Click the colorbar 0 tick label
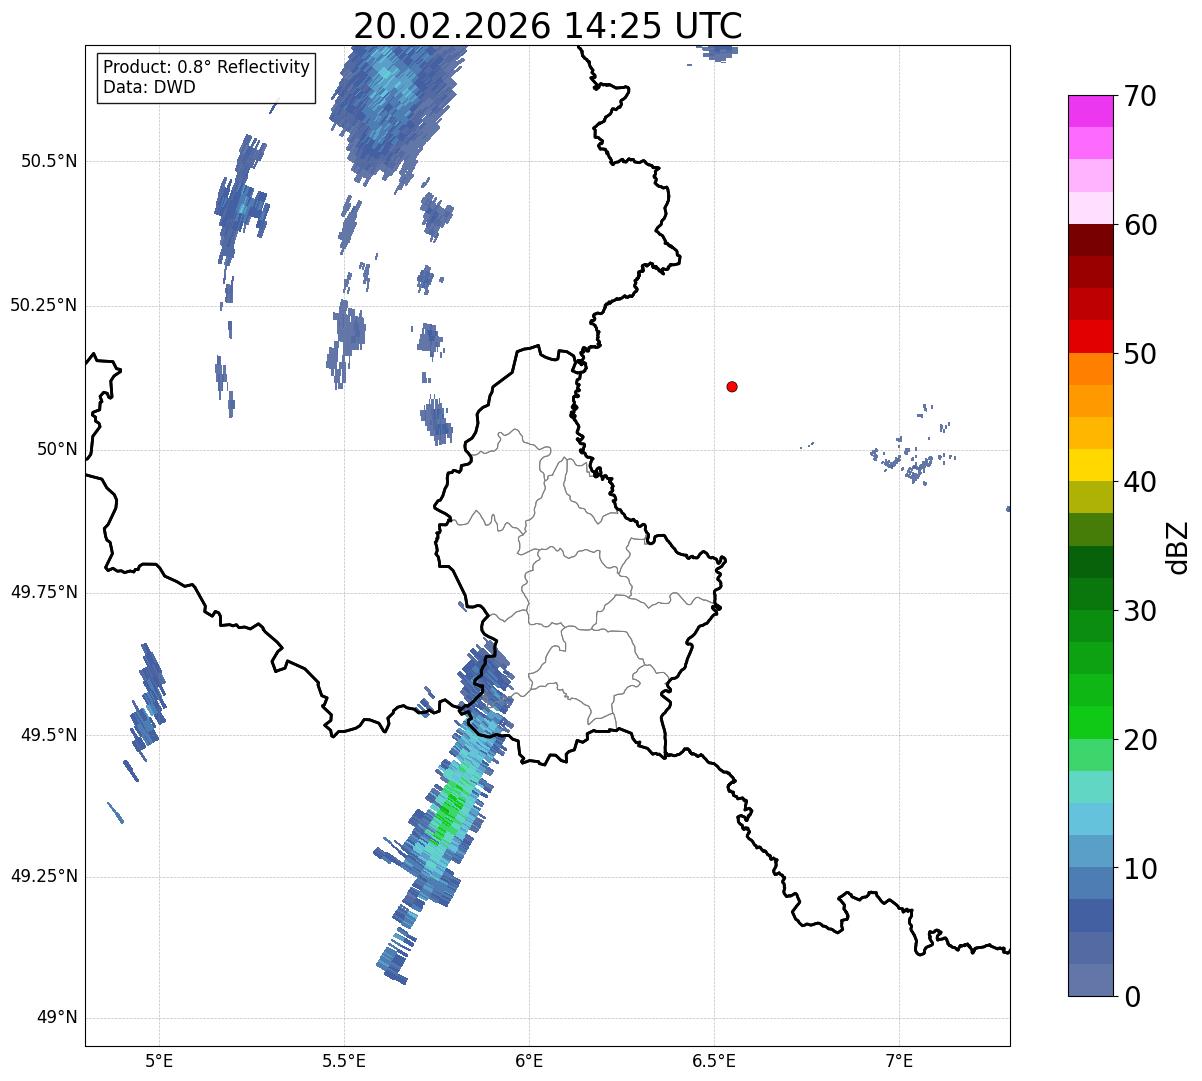Screen dimensions: 1202x1081 (1132, 997)
